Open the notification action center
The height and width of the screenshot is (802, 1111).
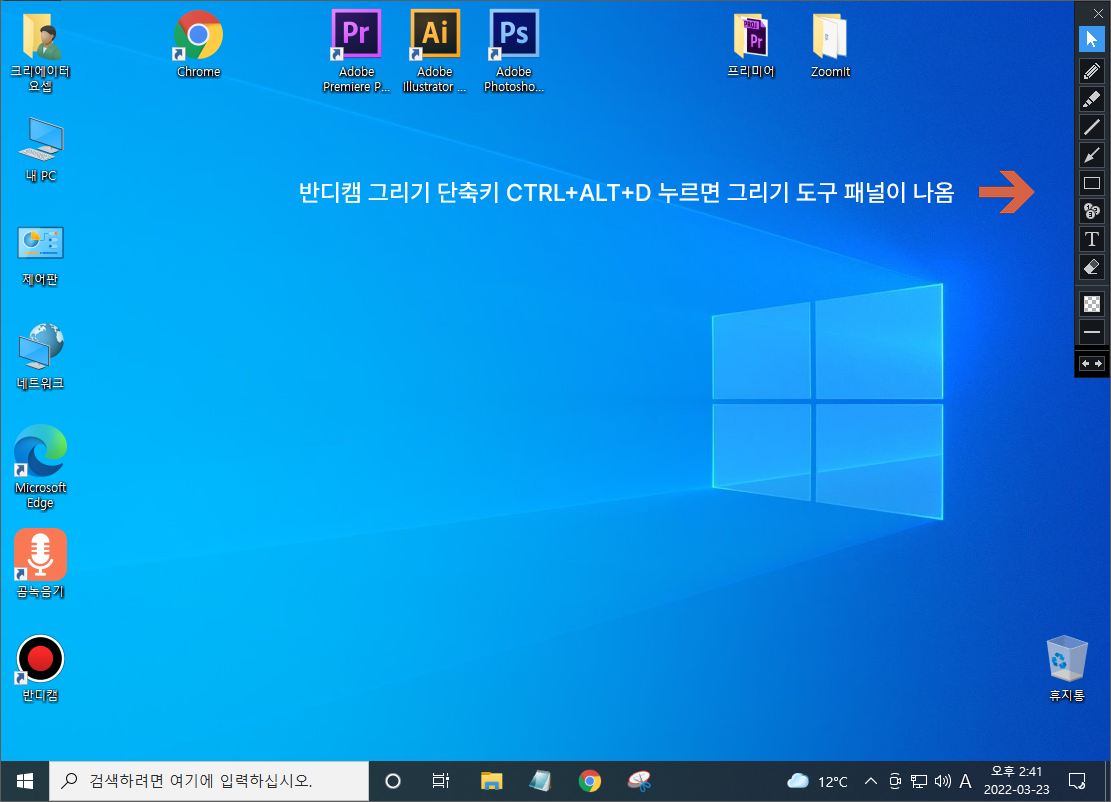1077,781
